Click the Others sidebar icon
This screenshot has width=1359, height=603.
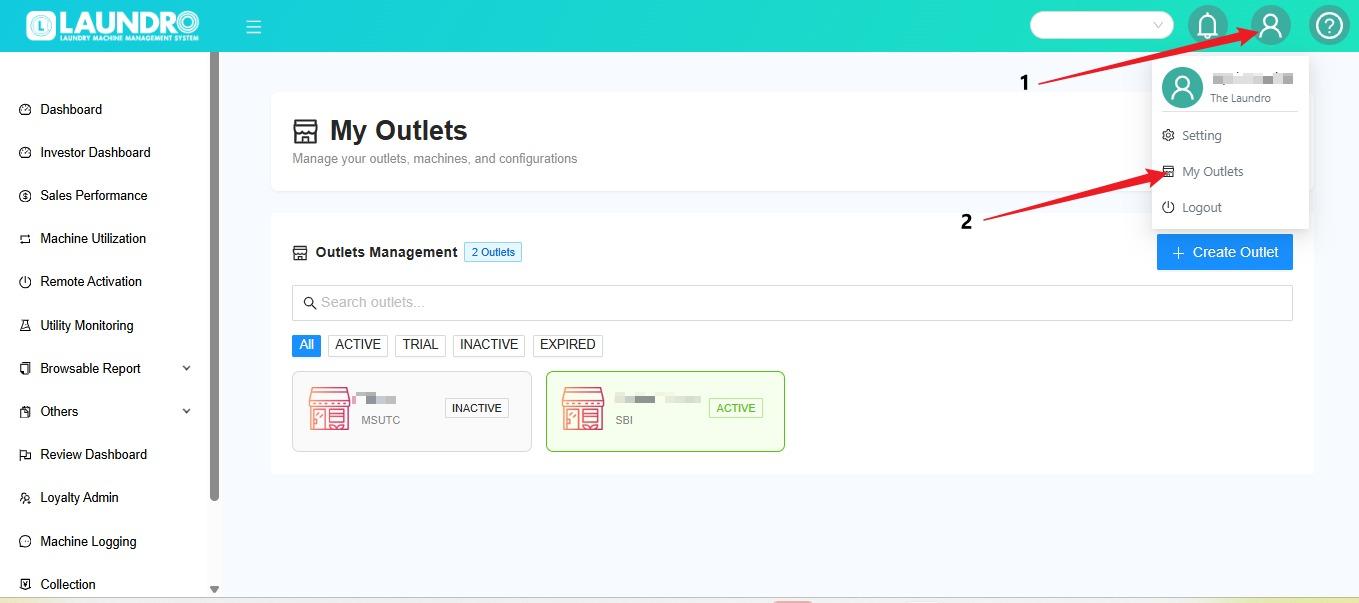(x=25, y=412)
